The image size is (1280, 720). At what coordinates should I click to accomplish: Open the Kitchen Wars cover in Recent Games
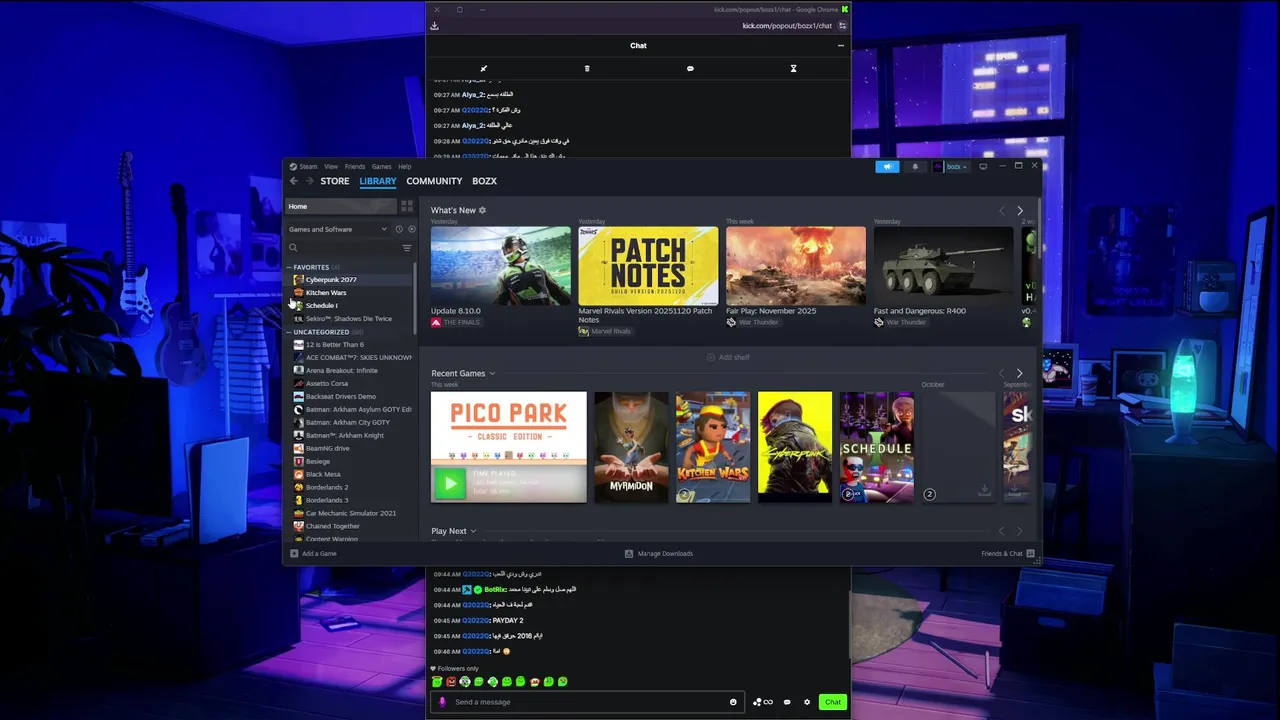tap(712, 447)
